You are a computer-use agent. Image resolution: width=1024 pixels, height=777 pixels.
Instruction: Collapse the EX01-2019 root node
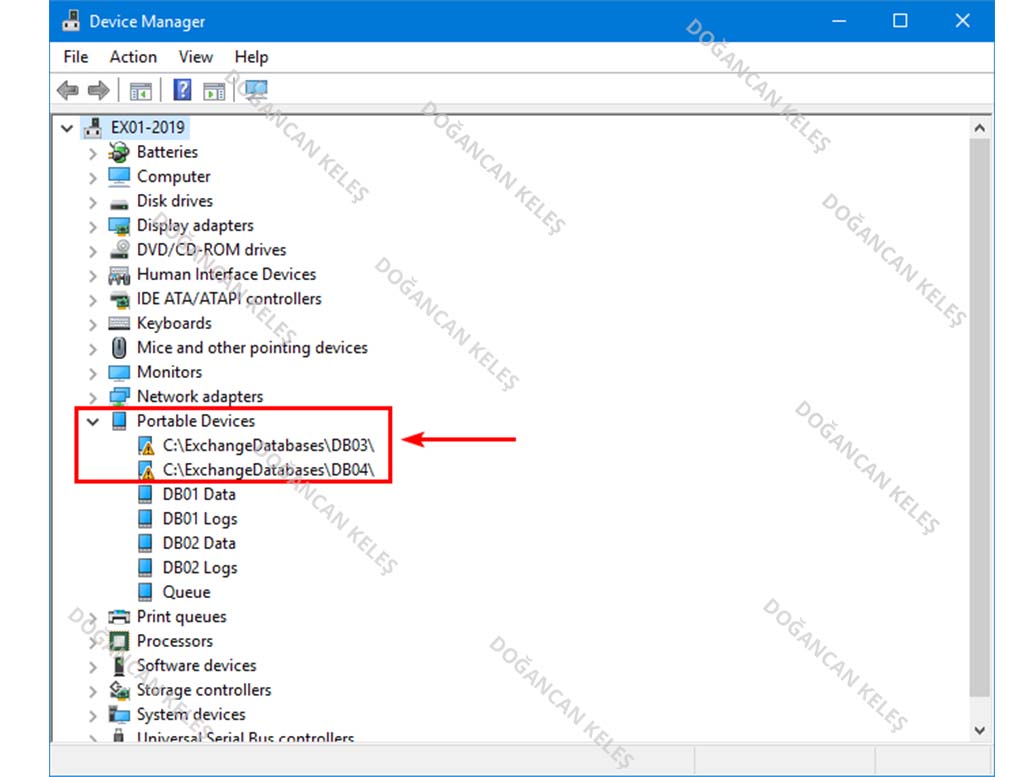67,128
